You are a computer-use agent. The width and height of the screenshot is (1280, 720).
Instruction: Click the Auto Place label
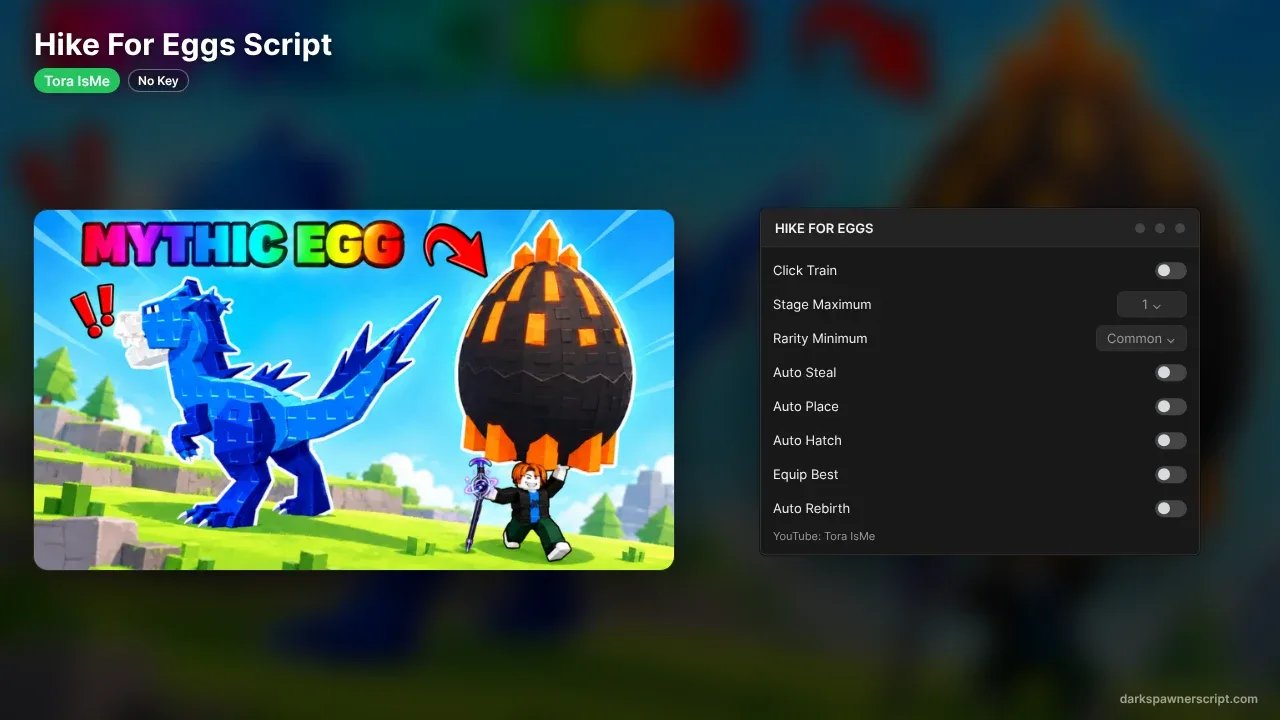(x=806, y=406)
